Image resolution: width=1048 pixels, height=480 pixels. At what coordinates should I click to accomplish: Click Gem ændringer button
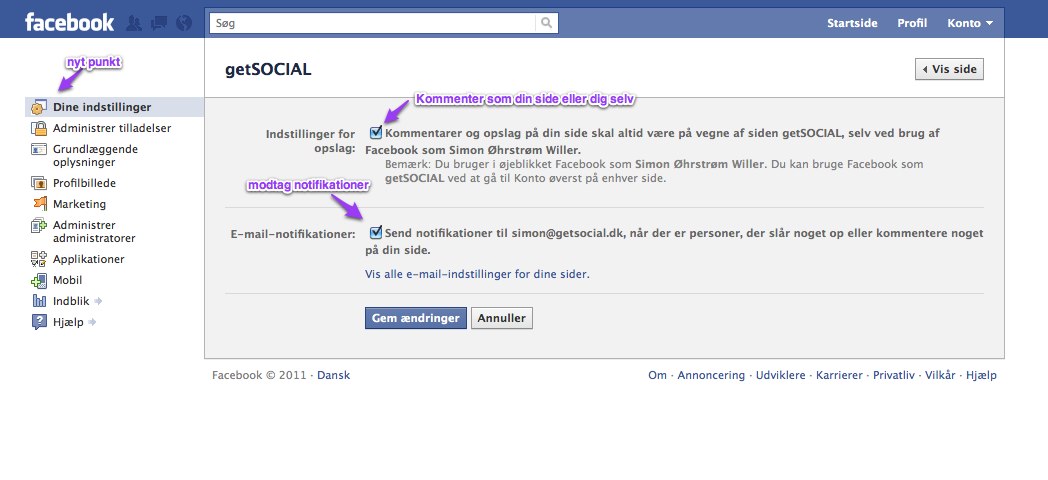[x=416, y=318]
